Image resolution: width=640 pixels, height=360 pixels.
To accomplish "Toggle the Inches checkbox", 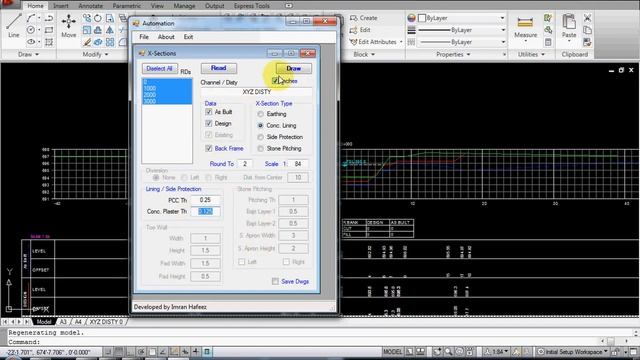I will (275, 80).
